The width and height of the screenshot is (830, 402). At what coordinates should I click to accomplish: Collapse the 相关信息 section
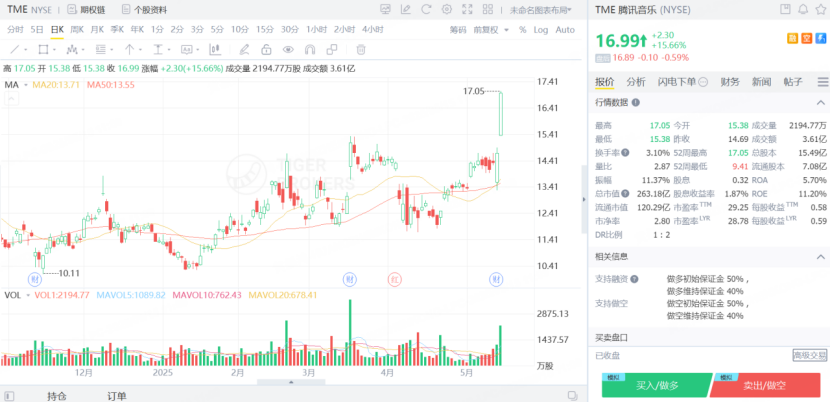(x=821, y=256)
